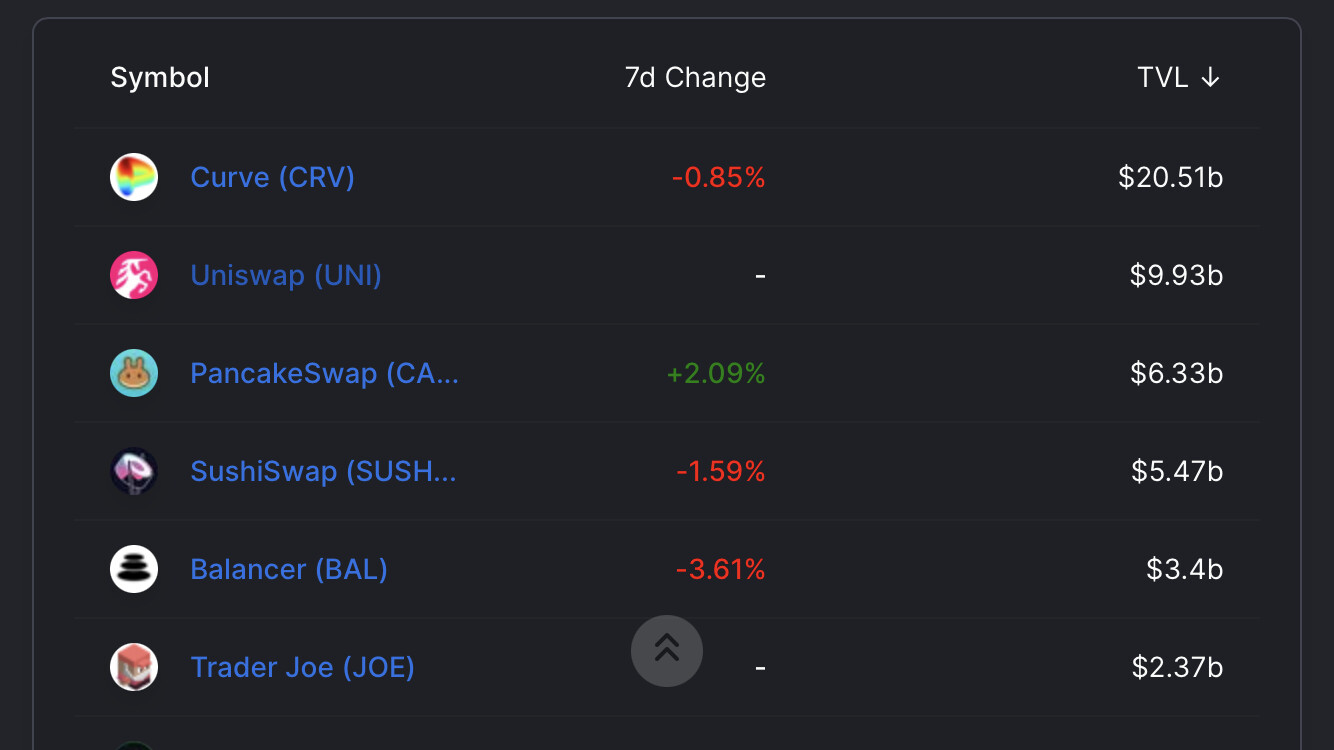Screen dimensions: 1334x750
Task: Click the Balancer stacked stones logo
Action: click(x=134, y=569)
